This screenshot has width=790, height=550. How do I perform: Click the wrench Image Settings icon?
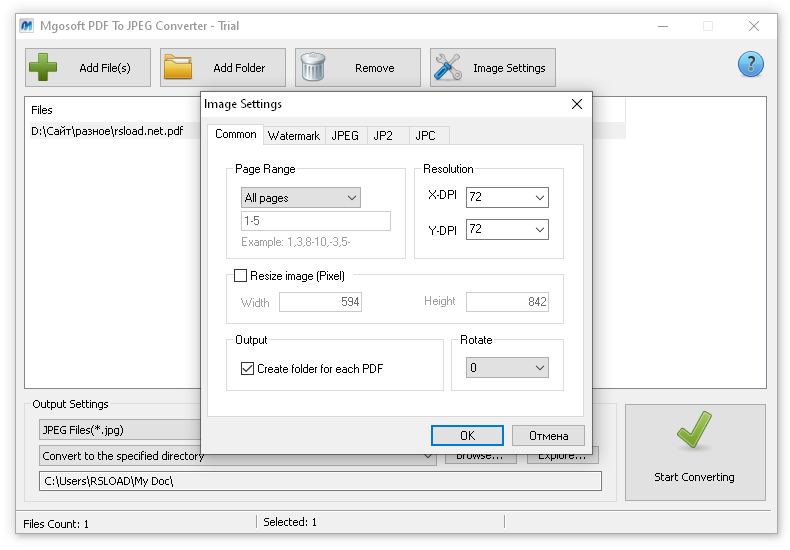coord(448,67)
